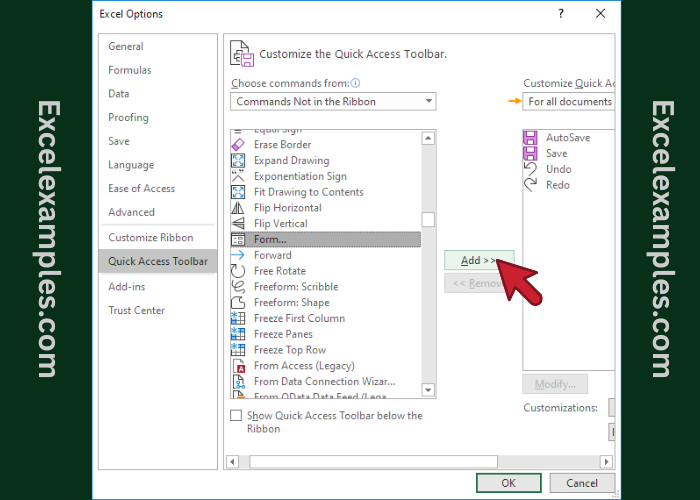The width and height of the screenshot is (700, 500).
Task: Click the AutoSave icon in right list
Action: click(x=530, y=137)
